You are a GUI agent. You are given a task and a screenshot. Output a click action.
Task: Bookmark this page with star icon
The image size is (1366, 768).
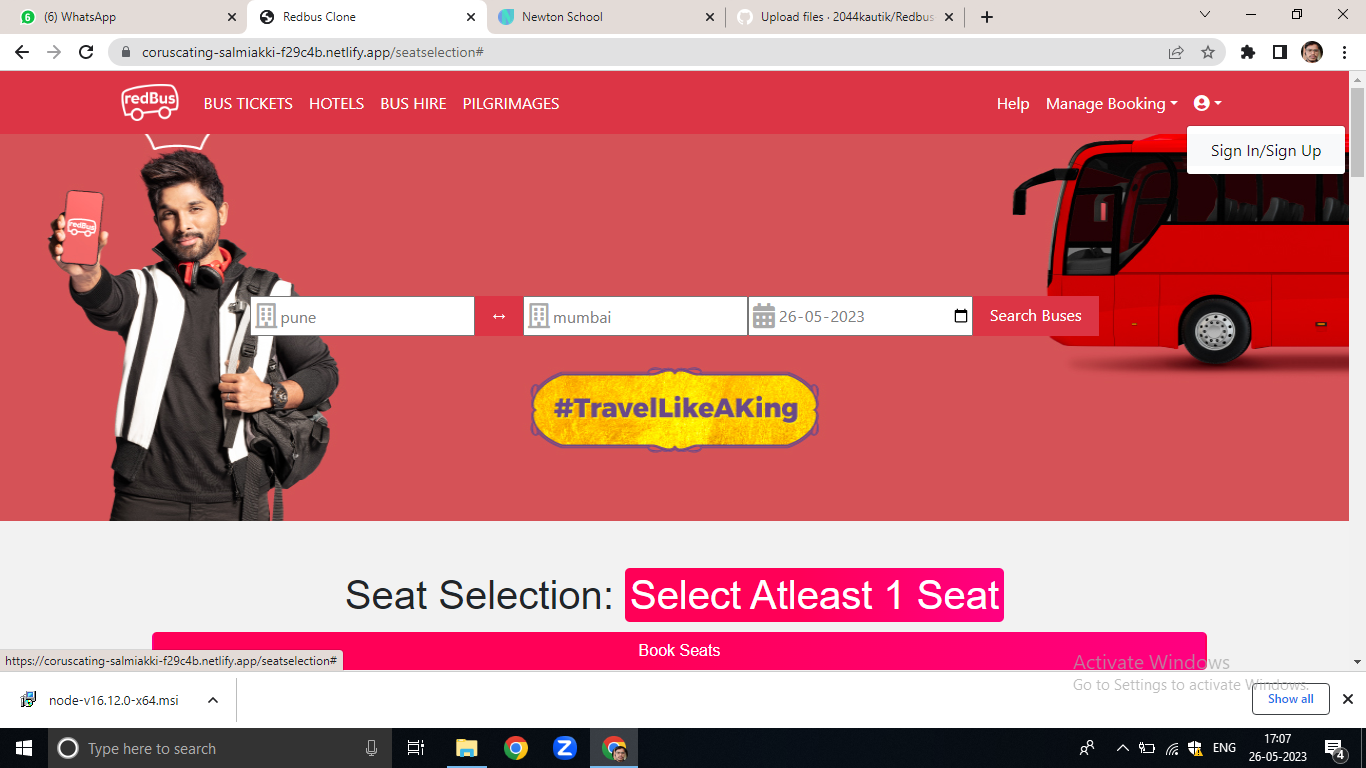coord(1208,52)
